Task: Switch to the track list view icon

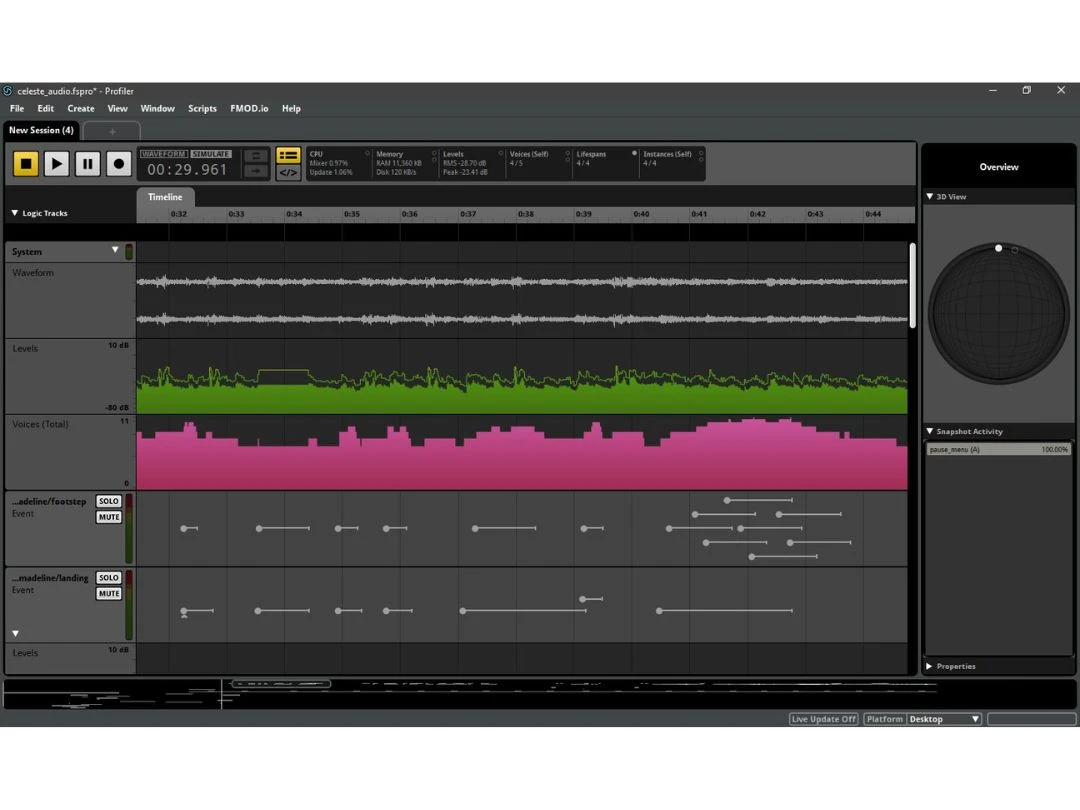Action: (x=288, y=155)
